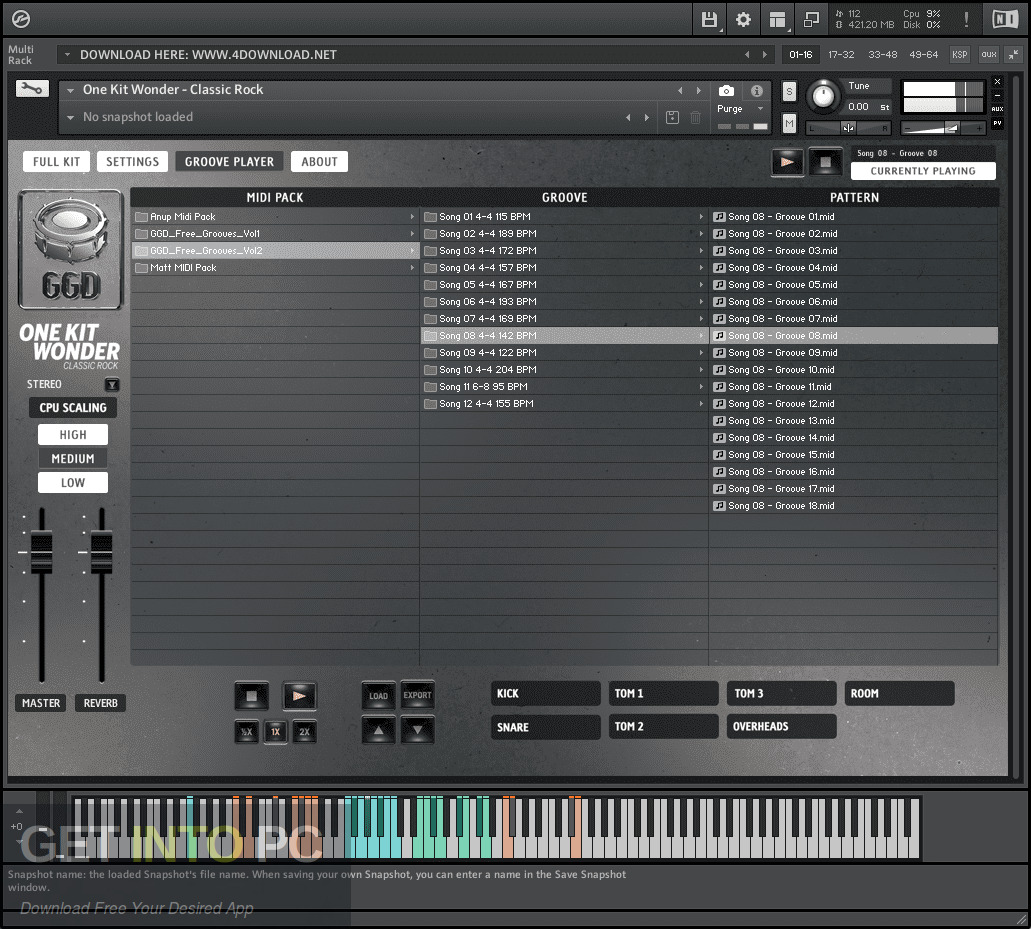Play currently playing groove, top right
The width and height of the screenshot is (1031, 929).
pos(787,162)
